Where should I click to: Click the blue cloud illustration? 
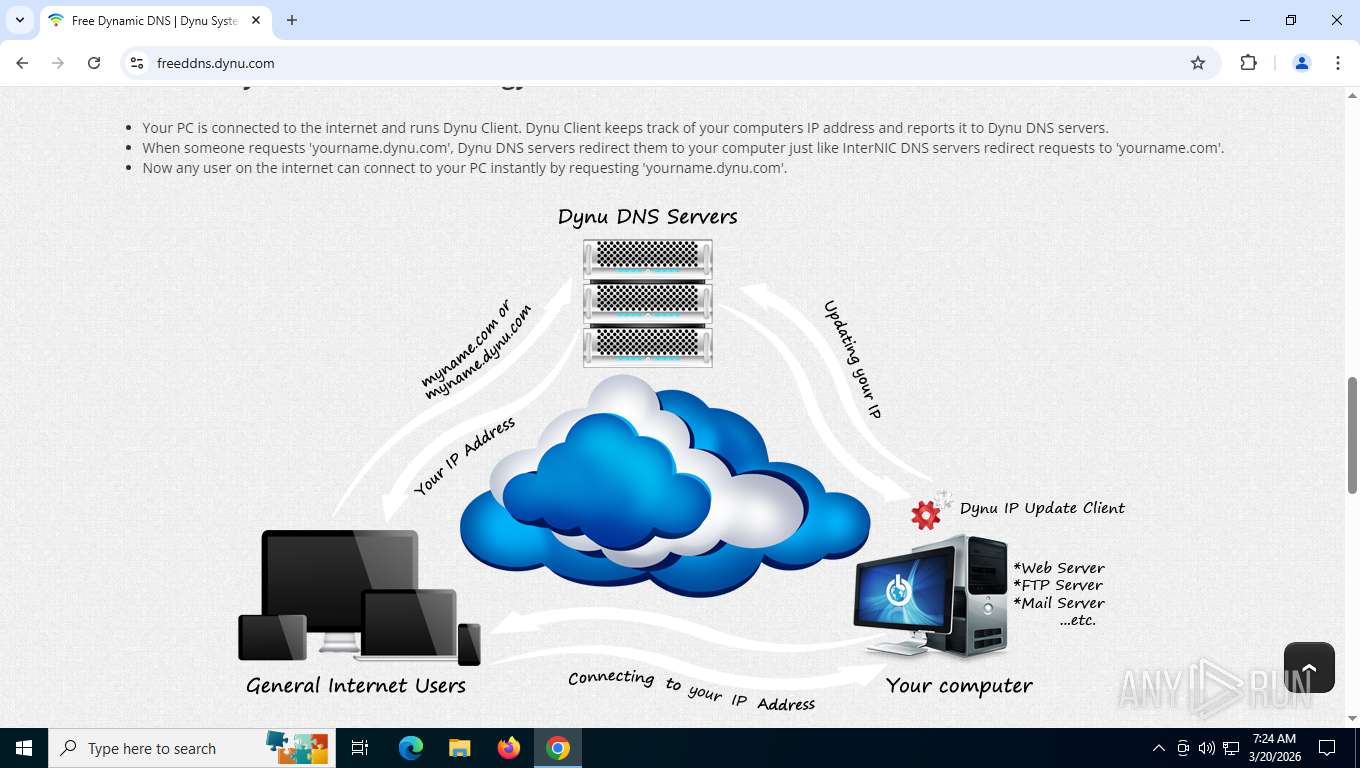pos(665,487)
